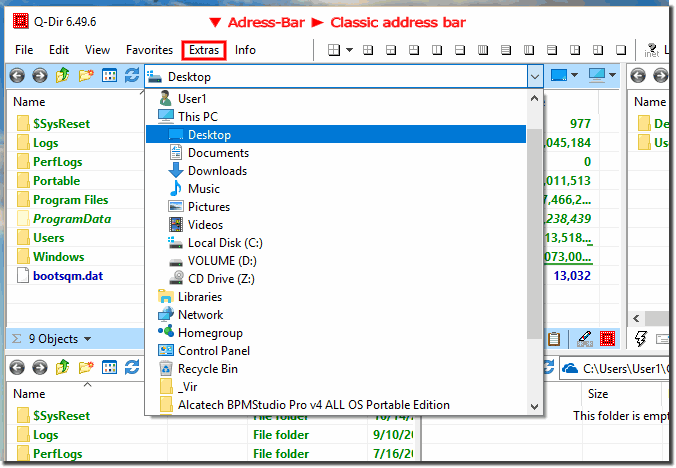Expand the 9 Objects status dropdown
The image size is (676, 468).
[x=88, y=339]
